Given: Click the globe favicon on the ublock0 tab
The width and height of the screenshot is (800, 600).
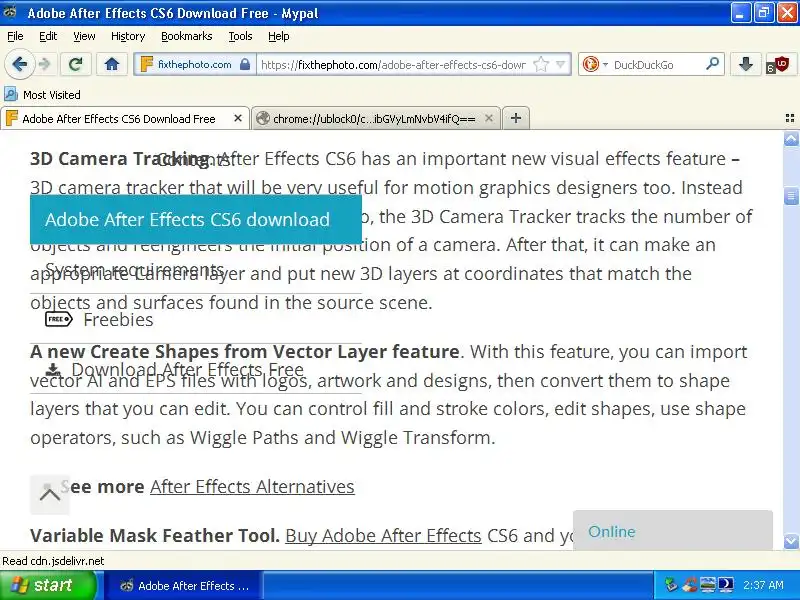Looking at the screenshot, I should pos(262,118).
